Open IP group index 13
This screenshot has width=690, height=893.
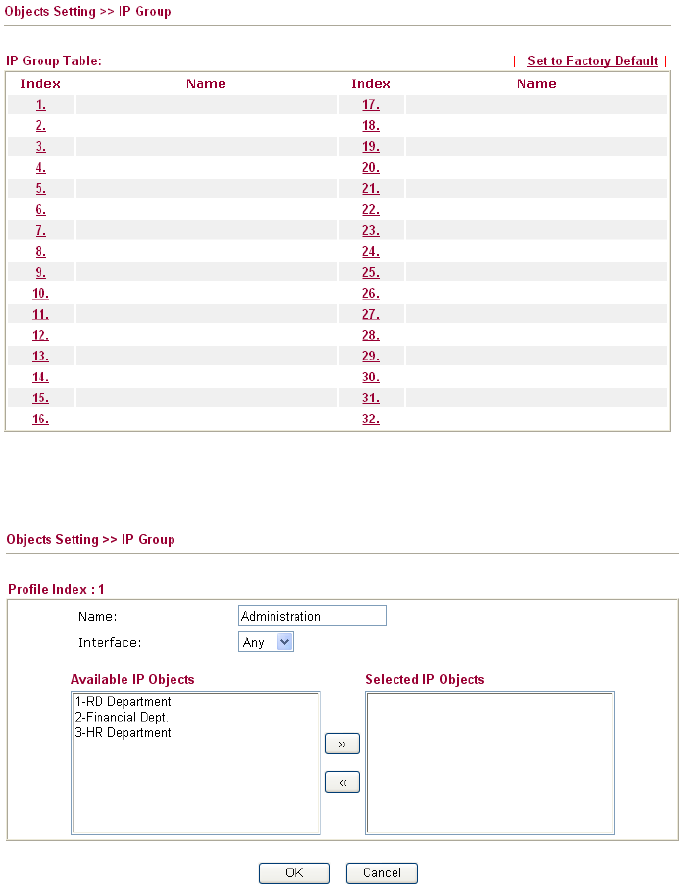[41, 356]
